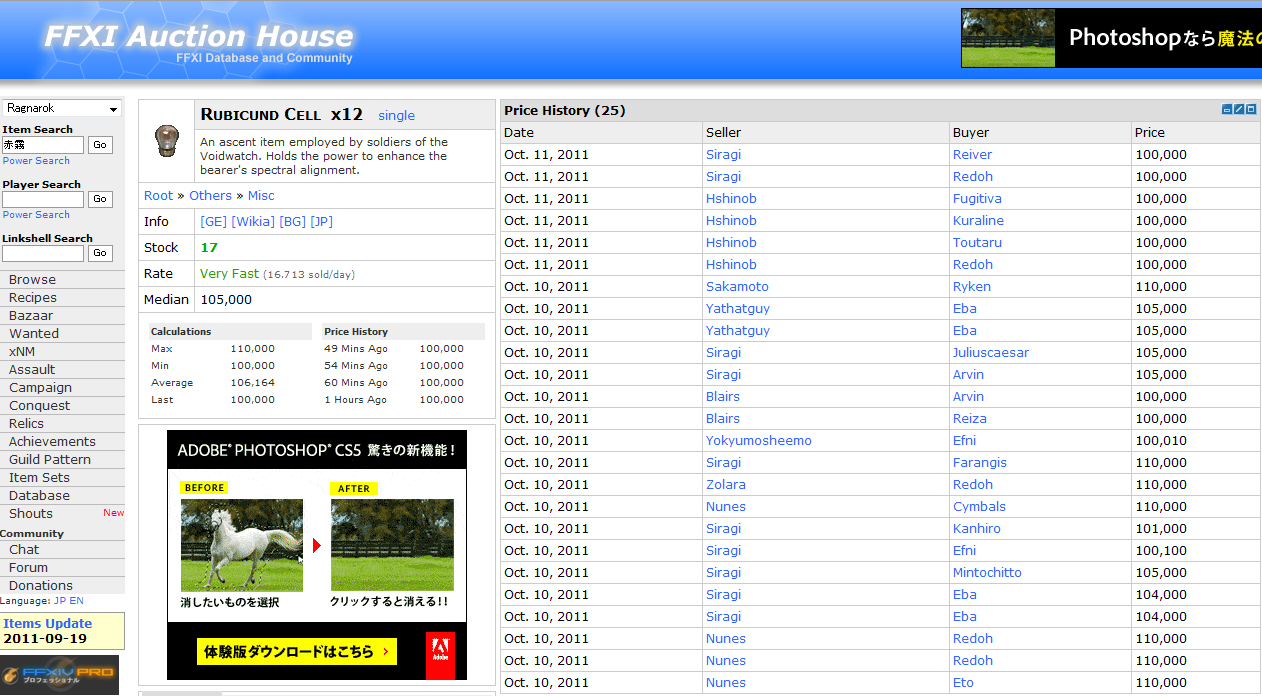
Task: Collapse the Price History panel
Action: [1227, 110]
